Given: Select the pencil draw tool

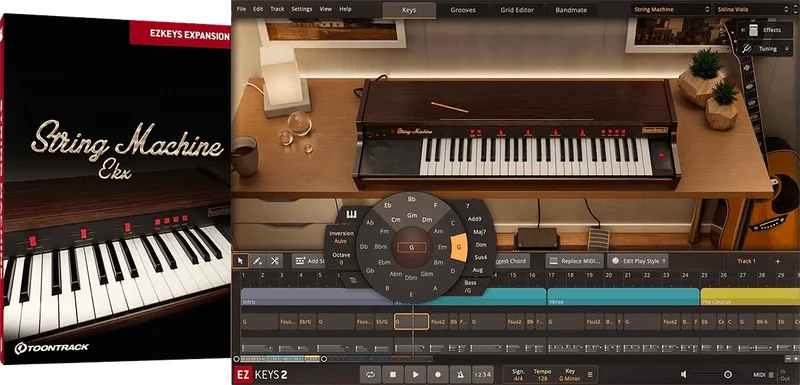Looking at the screenshot, I should pos(258,261).
